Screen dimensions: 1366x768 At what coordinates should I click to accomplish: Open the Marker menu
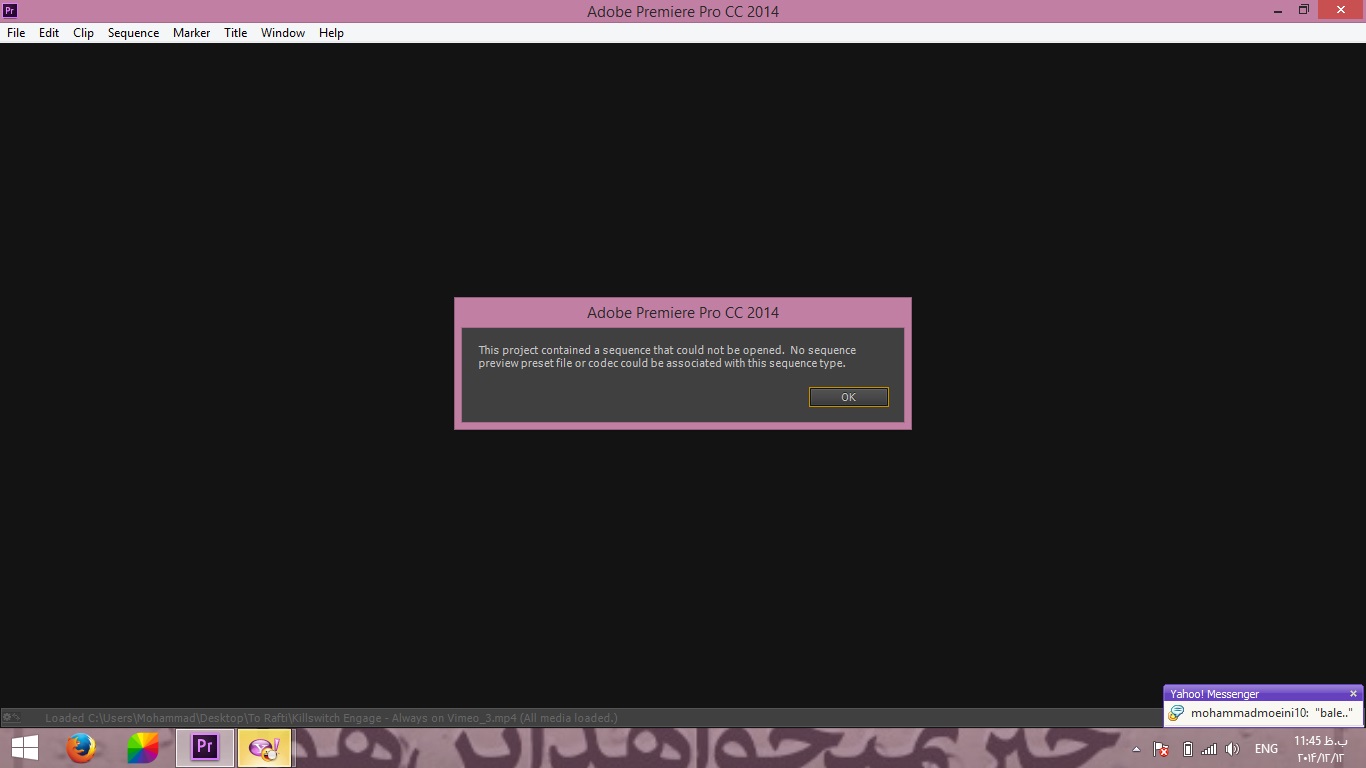point(191,33)
